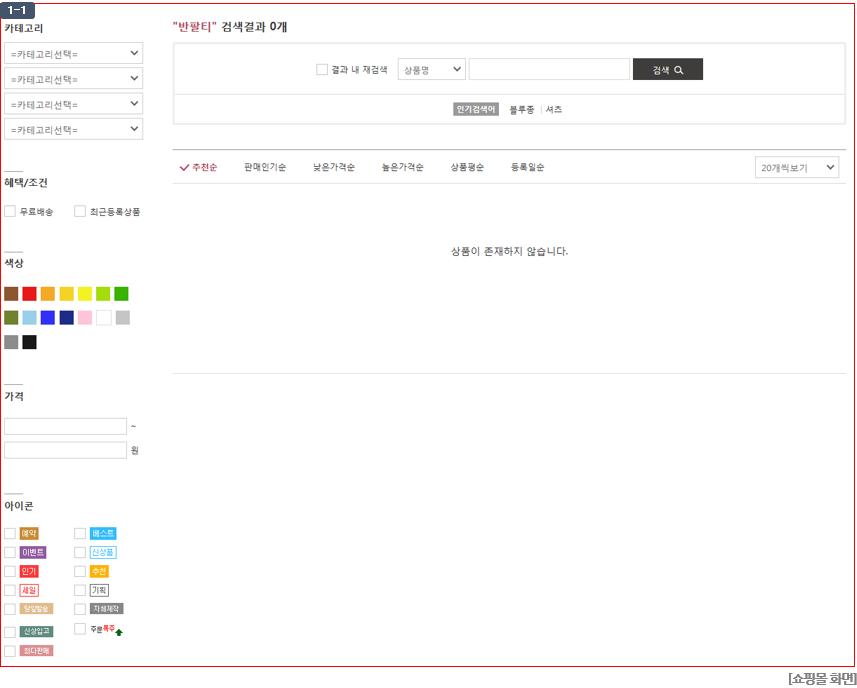
Task: Focus the search keyword input field
Action: click(x=549, y=69)
